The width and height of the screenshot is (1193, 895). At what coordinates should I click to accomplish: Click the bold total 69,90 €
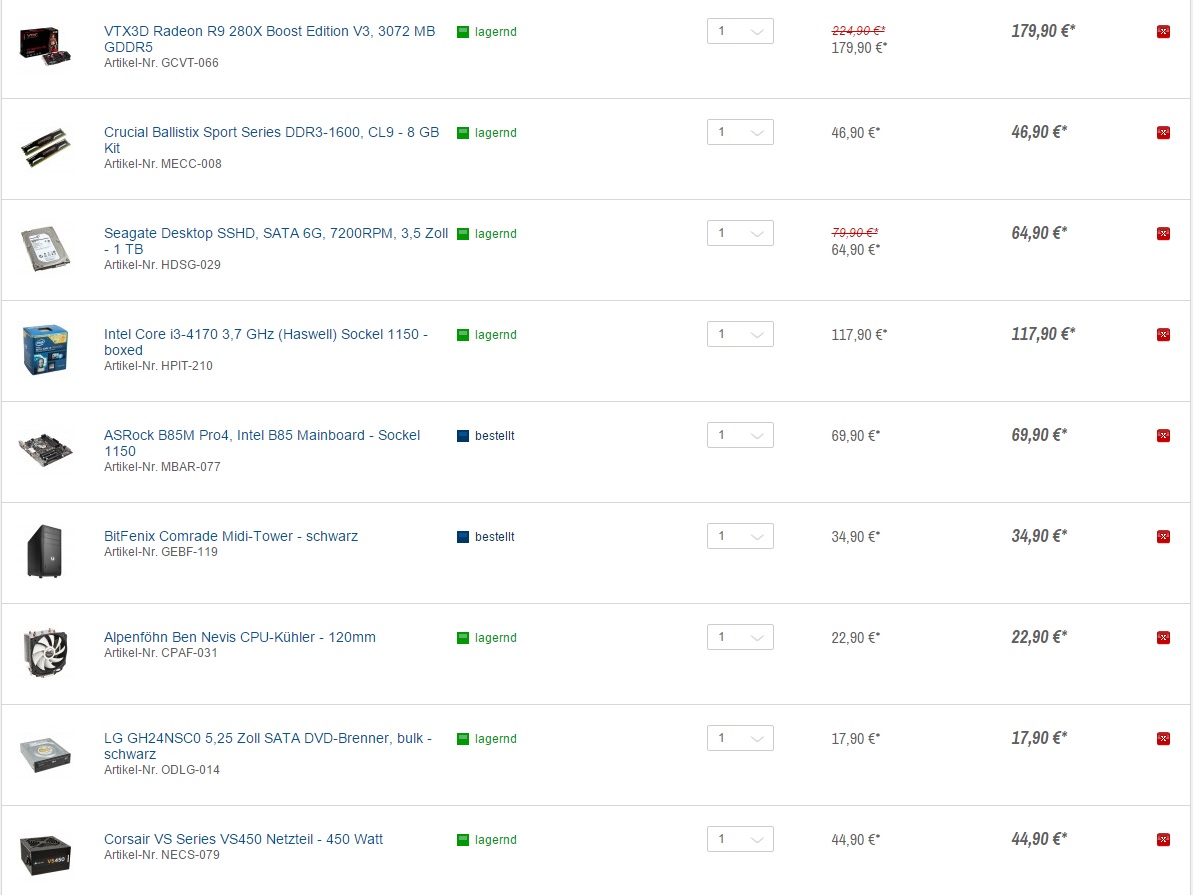coord(1039,435)
